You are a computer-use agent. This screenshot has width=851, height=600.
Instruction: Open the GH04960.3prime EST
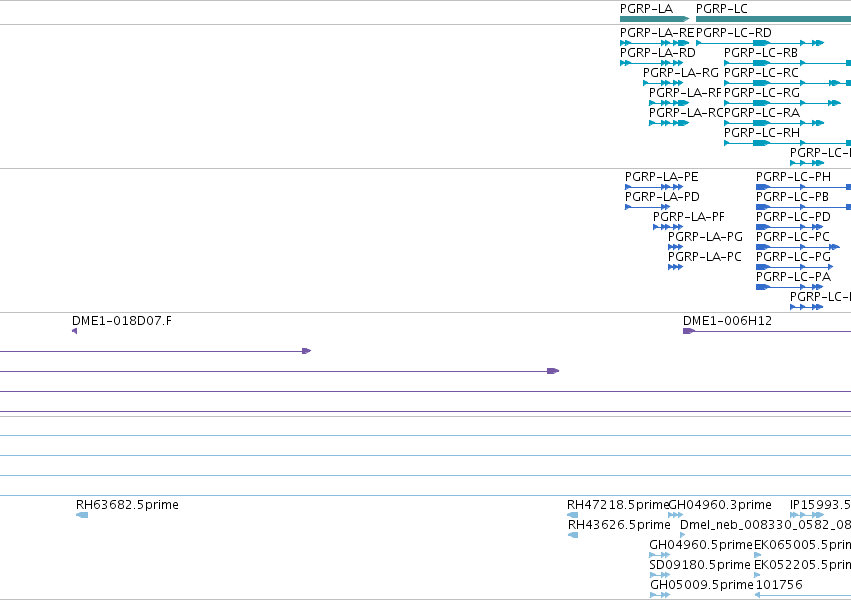click(720, 505)
